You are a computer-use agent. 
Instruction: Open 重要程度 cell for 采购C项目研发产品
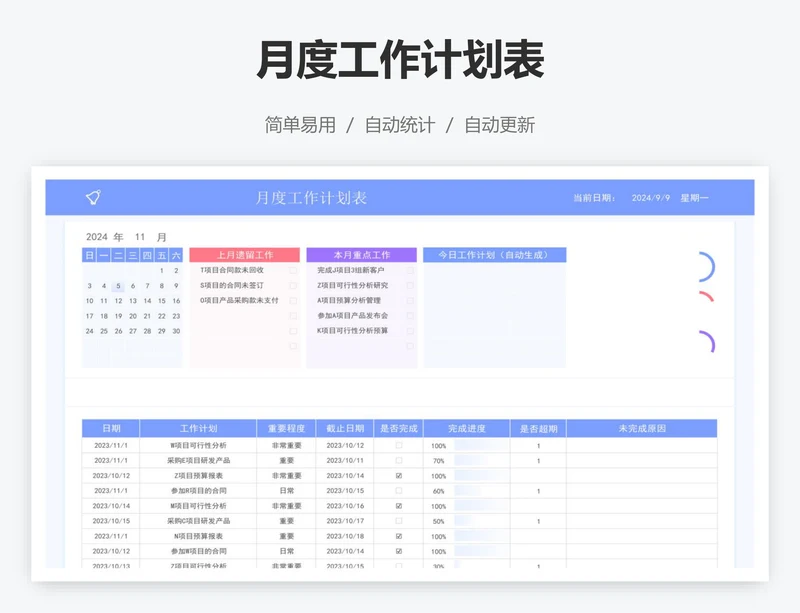(286, 521)
